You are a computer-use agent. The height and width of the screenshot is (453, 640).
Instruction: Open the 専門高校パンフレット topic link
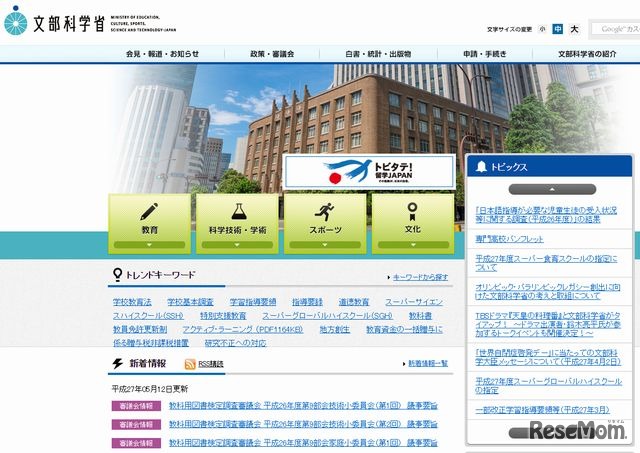509,239
